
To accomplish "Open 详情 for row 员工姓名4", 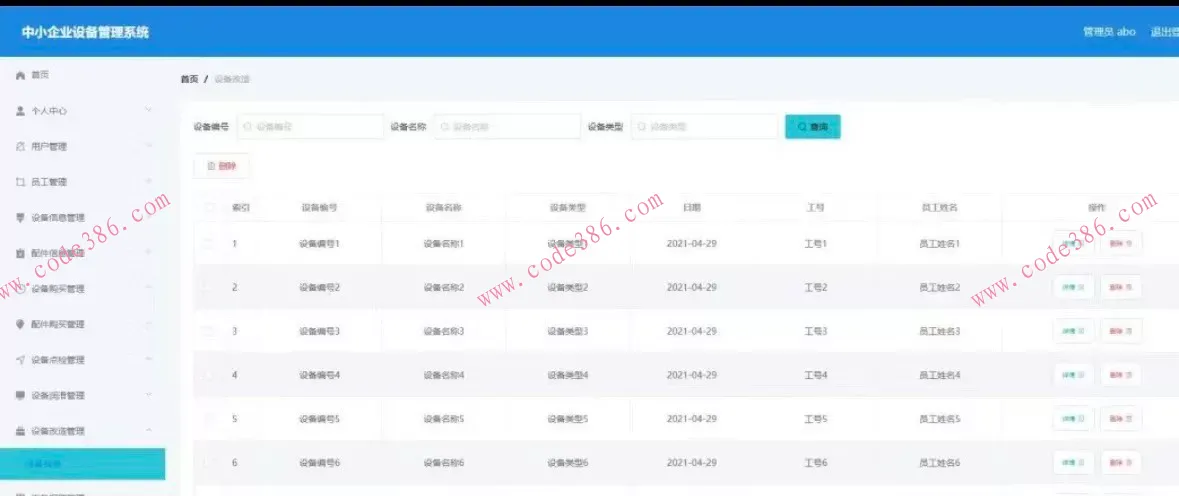I will pyautogui.click(x=1073, y=374).
